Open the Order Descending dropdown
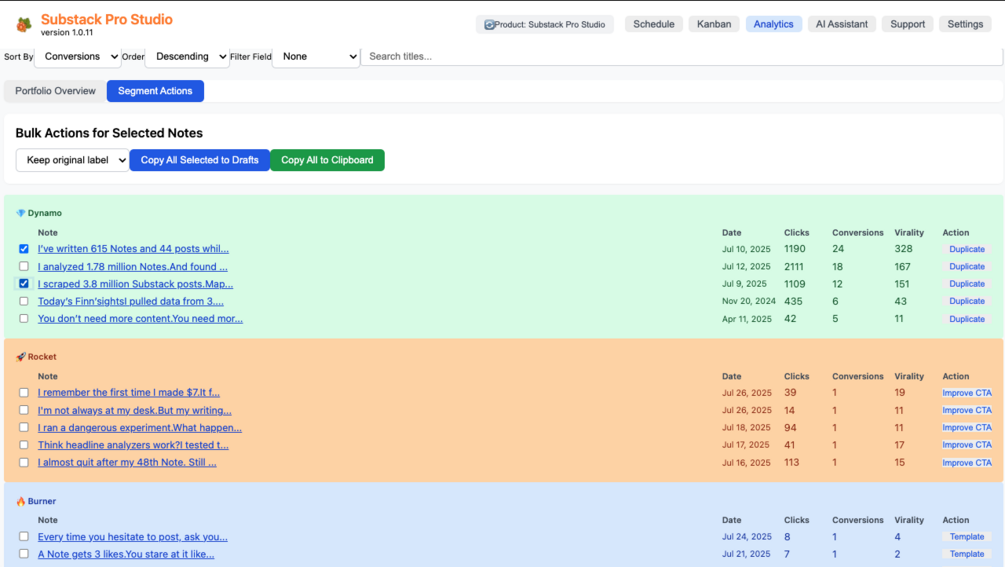Screen dimensions: 1005x567 [187, 56]
